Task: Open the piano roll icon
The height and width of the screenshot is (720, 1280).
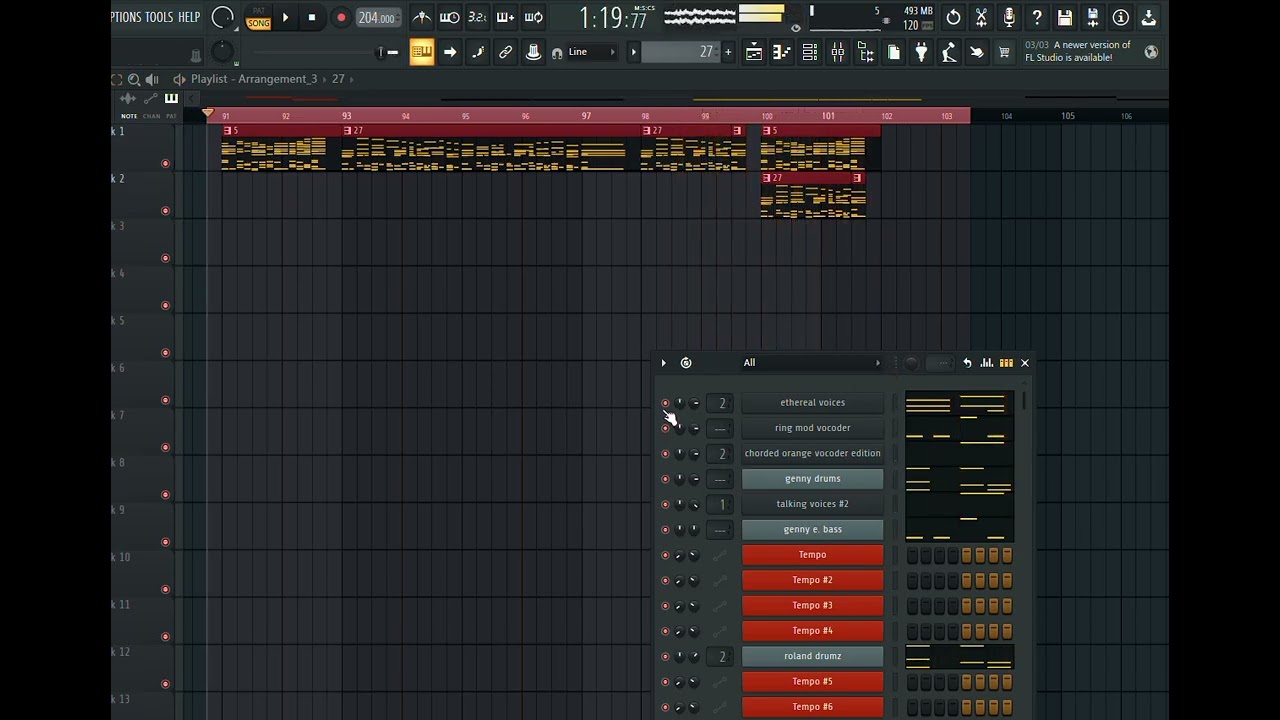Action: [782, 52]
